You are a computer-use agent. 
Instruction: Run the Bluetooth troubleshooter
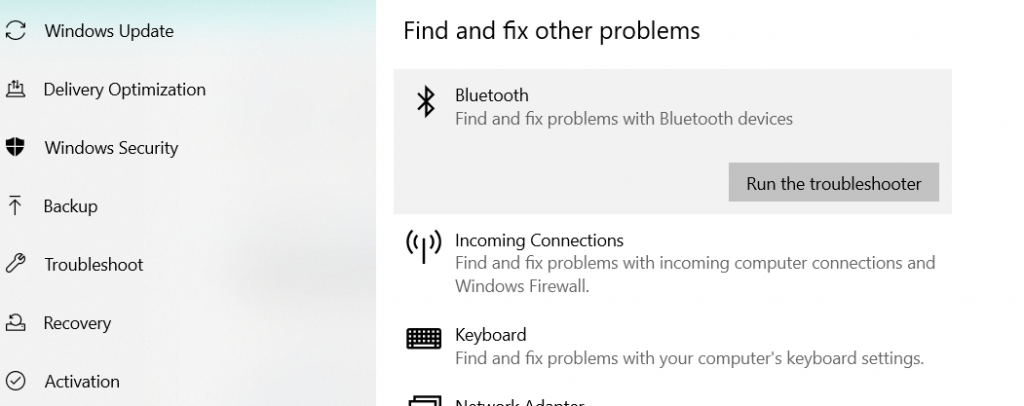pos(833,183)
